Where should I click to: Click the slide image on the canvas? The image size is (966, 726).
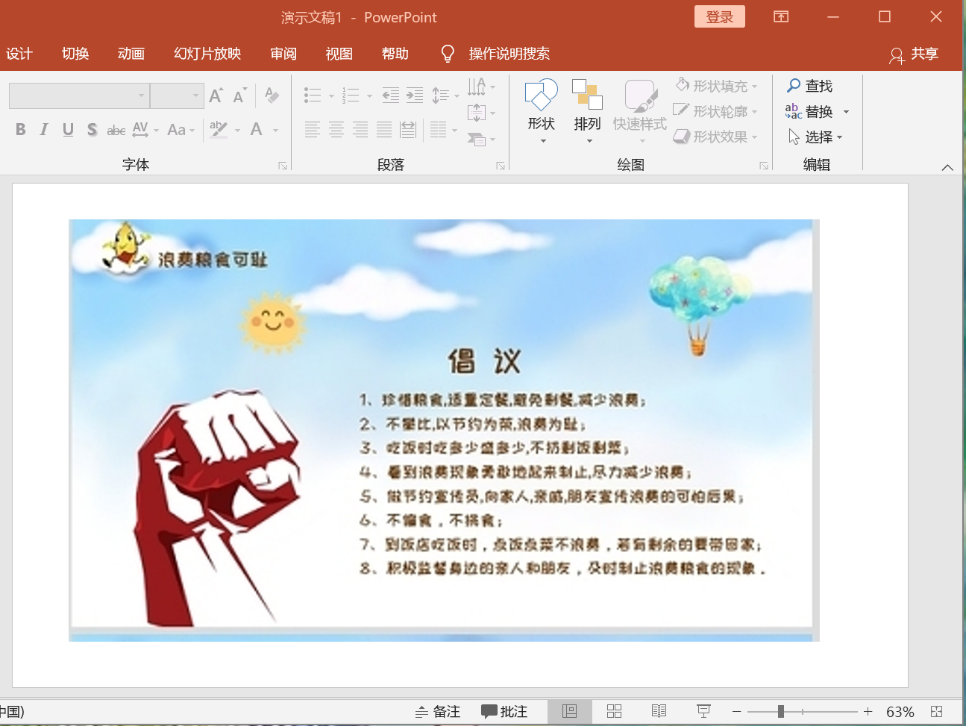coord(440,425)
